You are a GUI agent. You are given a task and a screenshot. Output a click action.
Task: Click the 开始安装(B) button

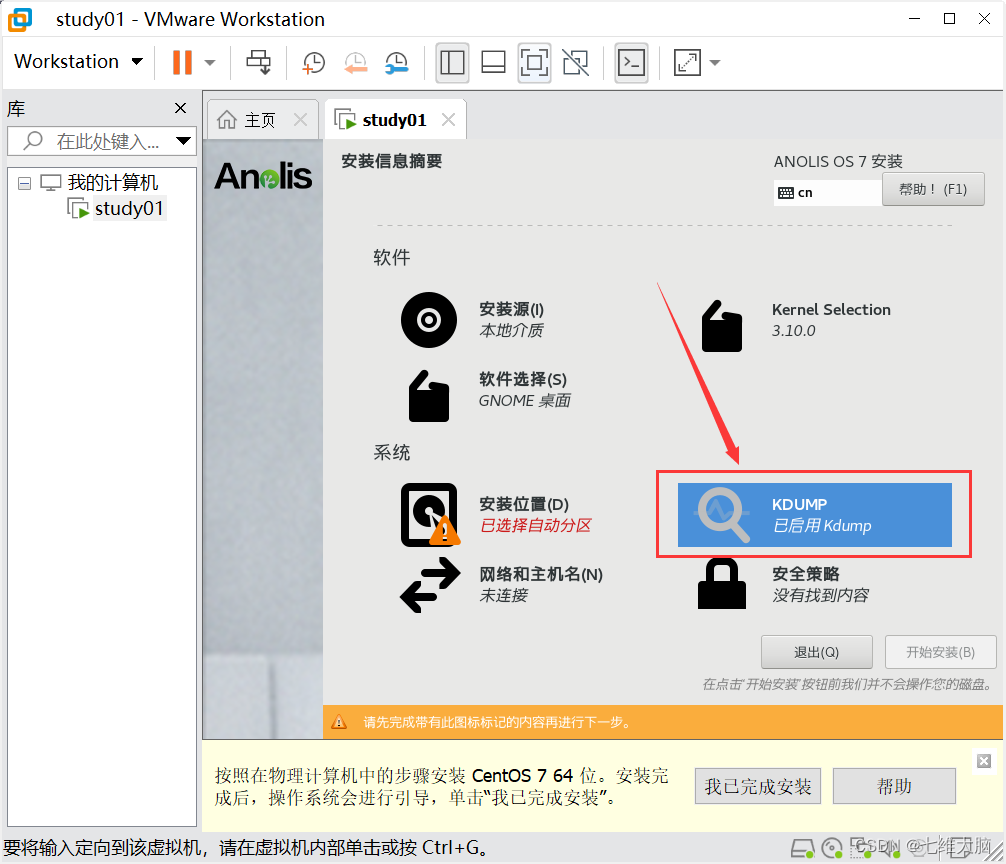[941, 652]
